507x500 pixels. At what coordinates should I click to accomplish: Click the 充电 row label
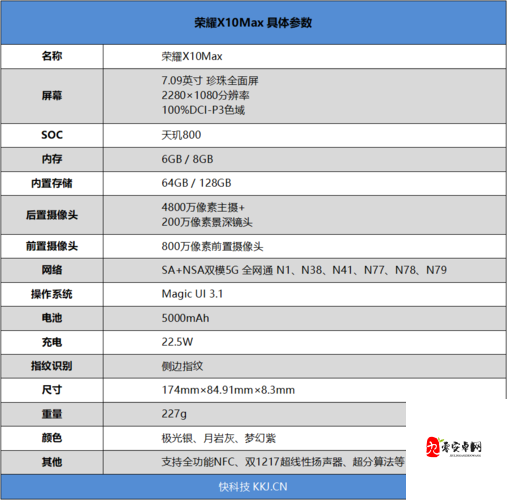click(52, 342)
